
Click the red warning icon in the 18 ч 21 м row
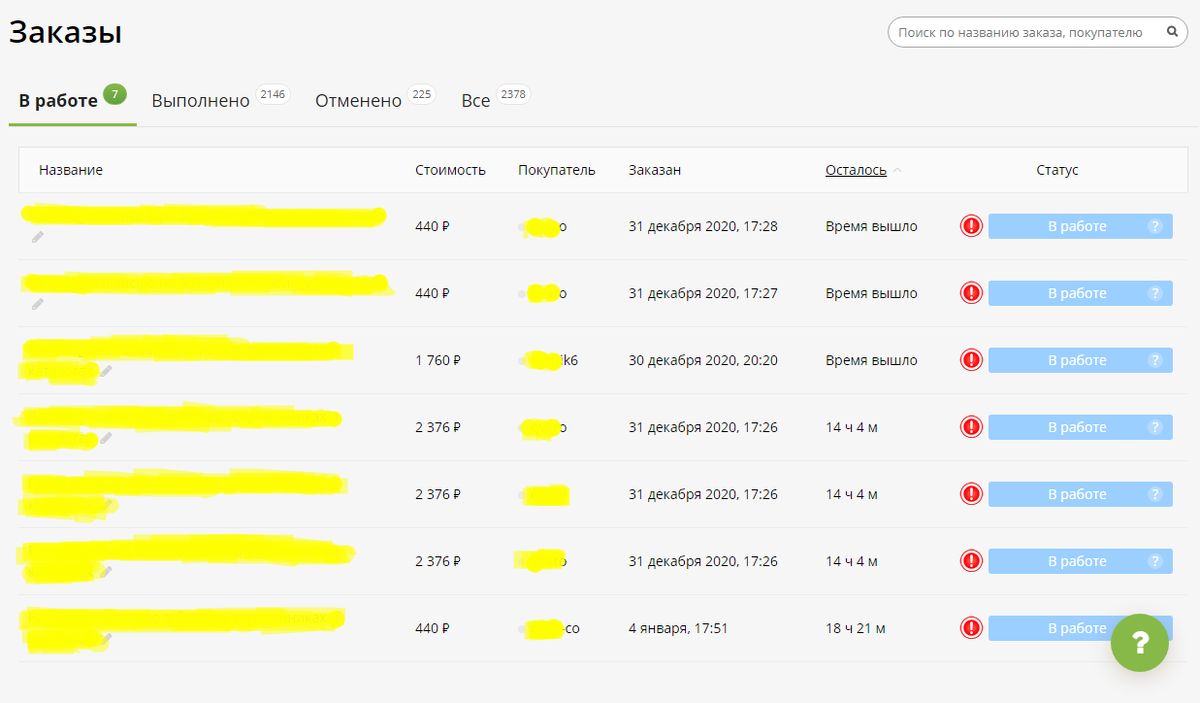point(971,628)
